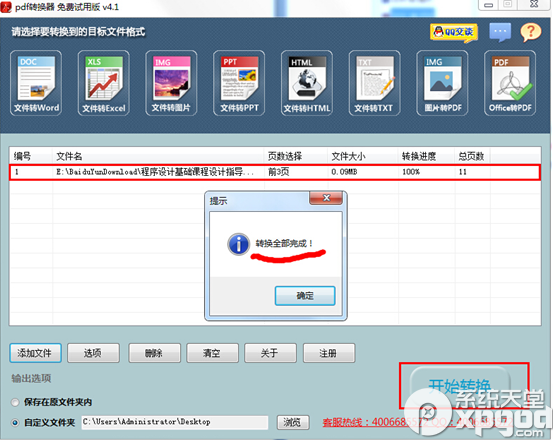Screen dimensions: 553x440
Task: Pick the 文件转HTML conversion icon
Action: tap(307, 83)
